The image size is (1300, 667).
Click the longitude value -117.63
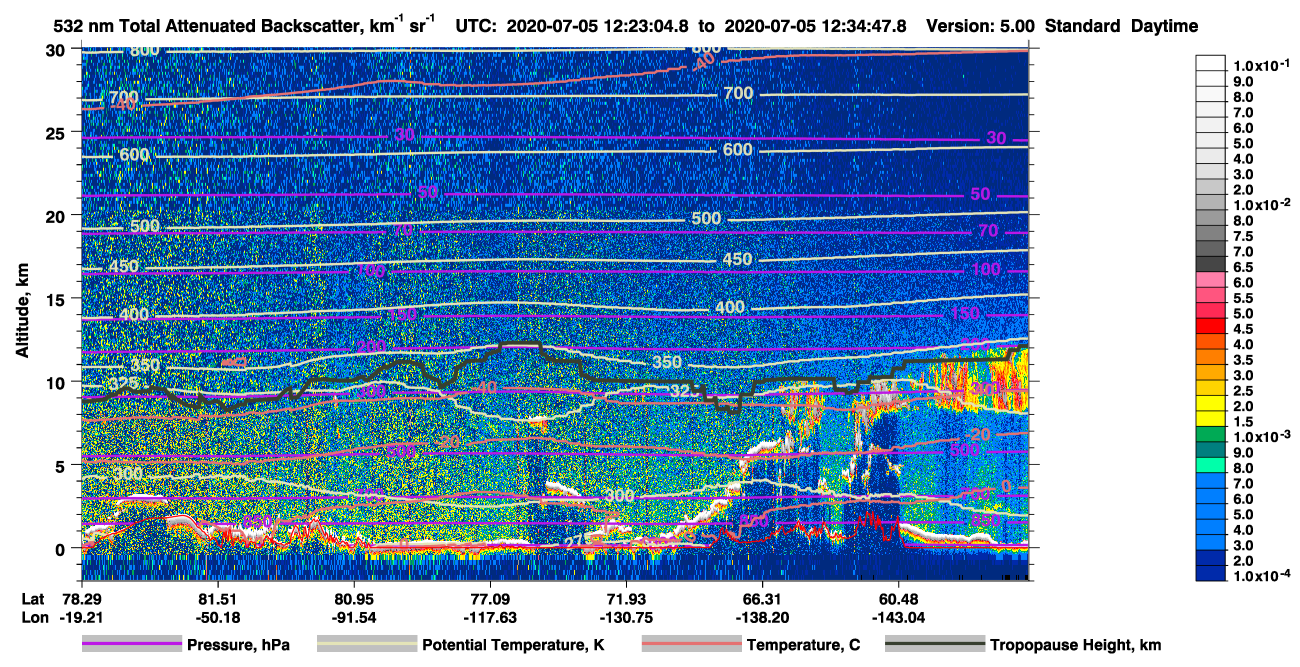pos(490,617)
